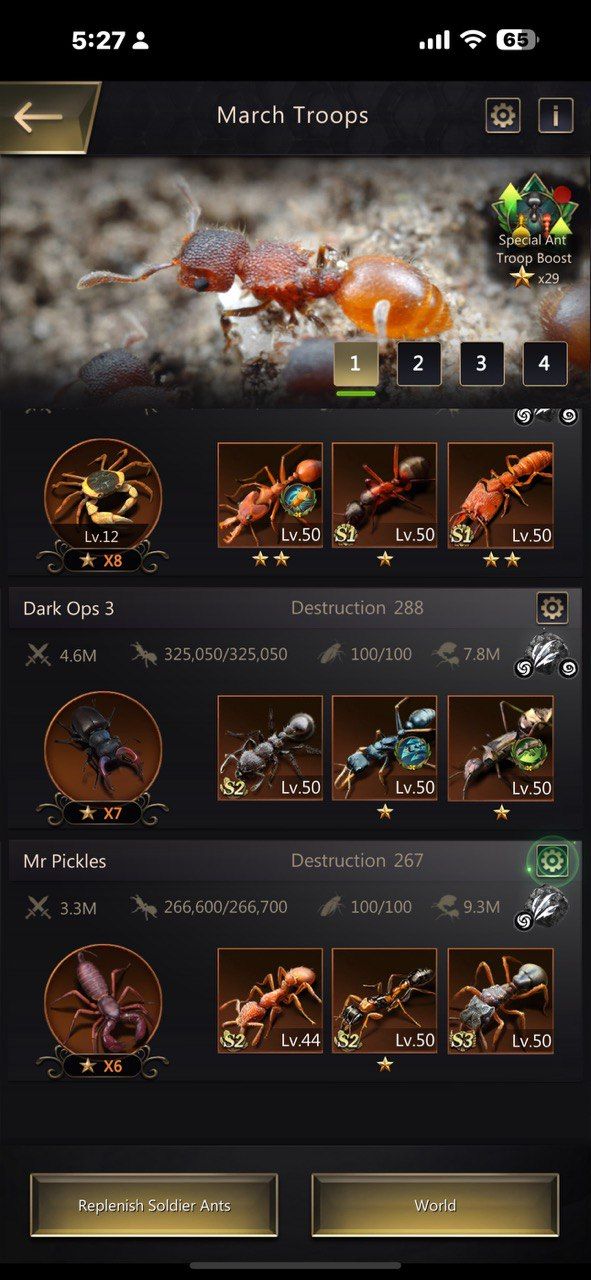Tap the World button
The width and height of the screenshot is (591, 1280).
tap(435, 1205)
